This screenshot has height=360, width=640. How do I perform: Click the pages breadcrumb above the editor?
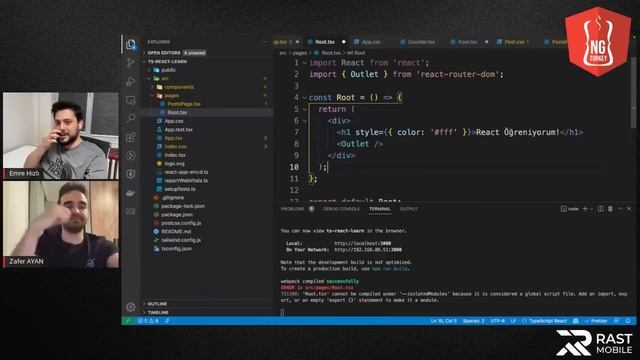[x=300, y=53]
